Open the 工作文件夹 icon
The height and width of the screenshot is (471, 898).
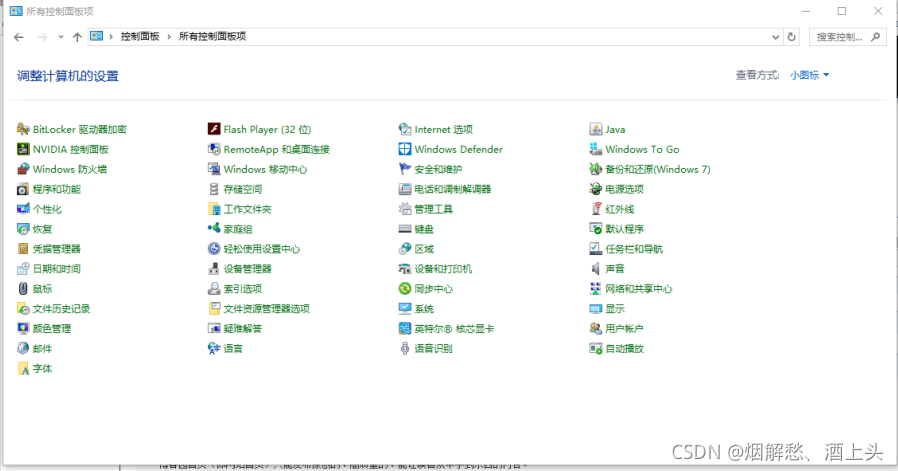214,209
